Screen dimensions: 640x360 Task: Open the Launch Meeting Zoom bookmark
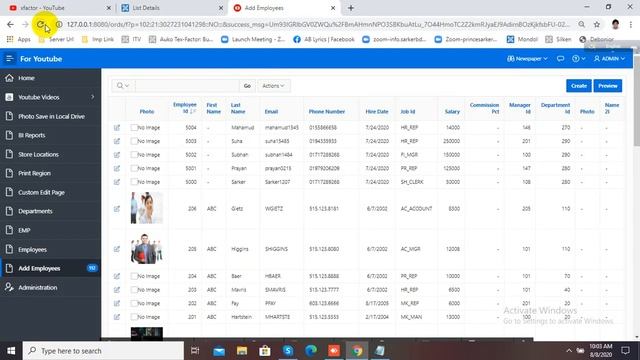pos(253,39)
